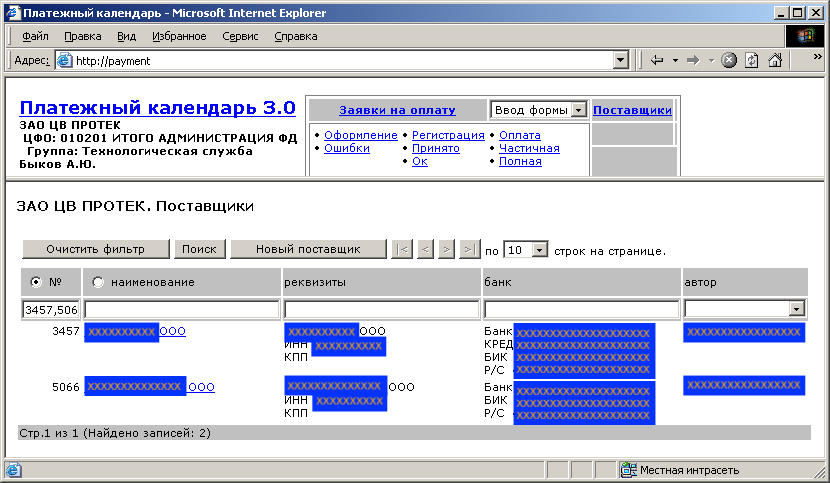
Task: Click the browser Forward arrow icon
Action: pos(692,60)
